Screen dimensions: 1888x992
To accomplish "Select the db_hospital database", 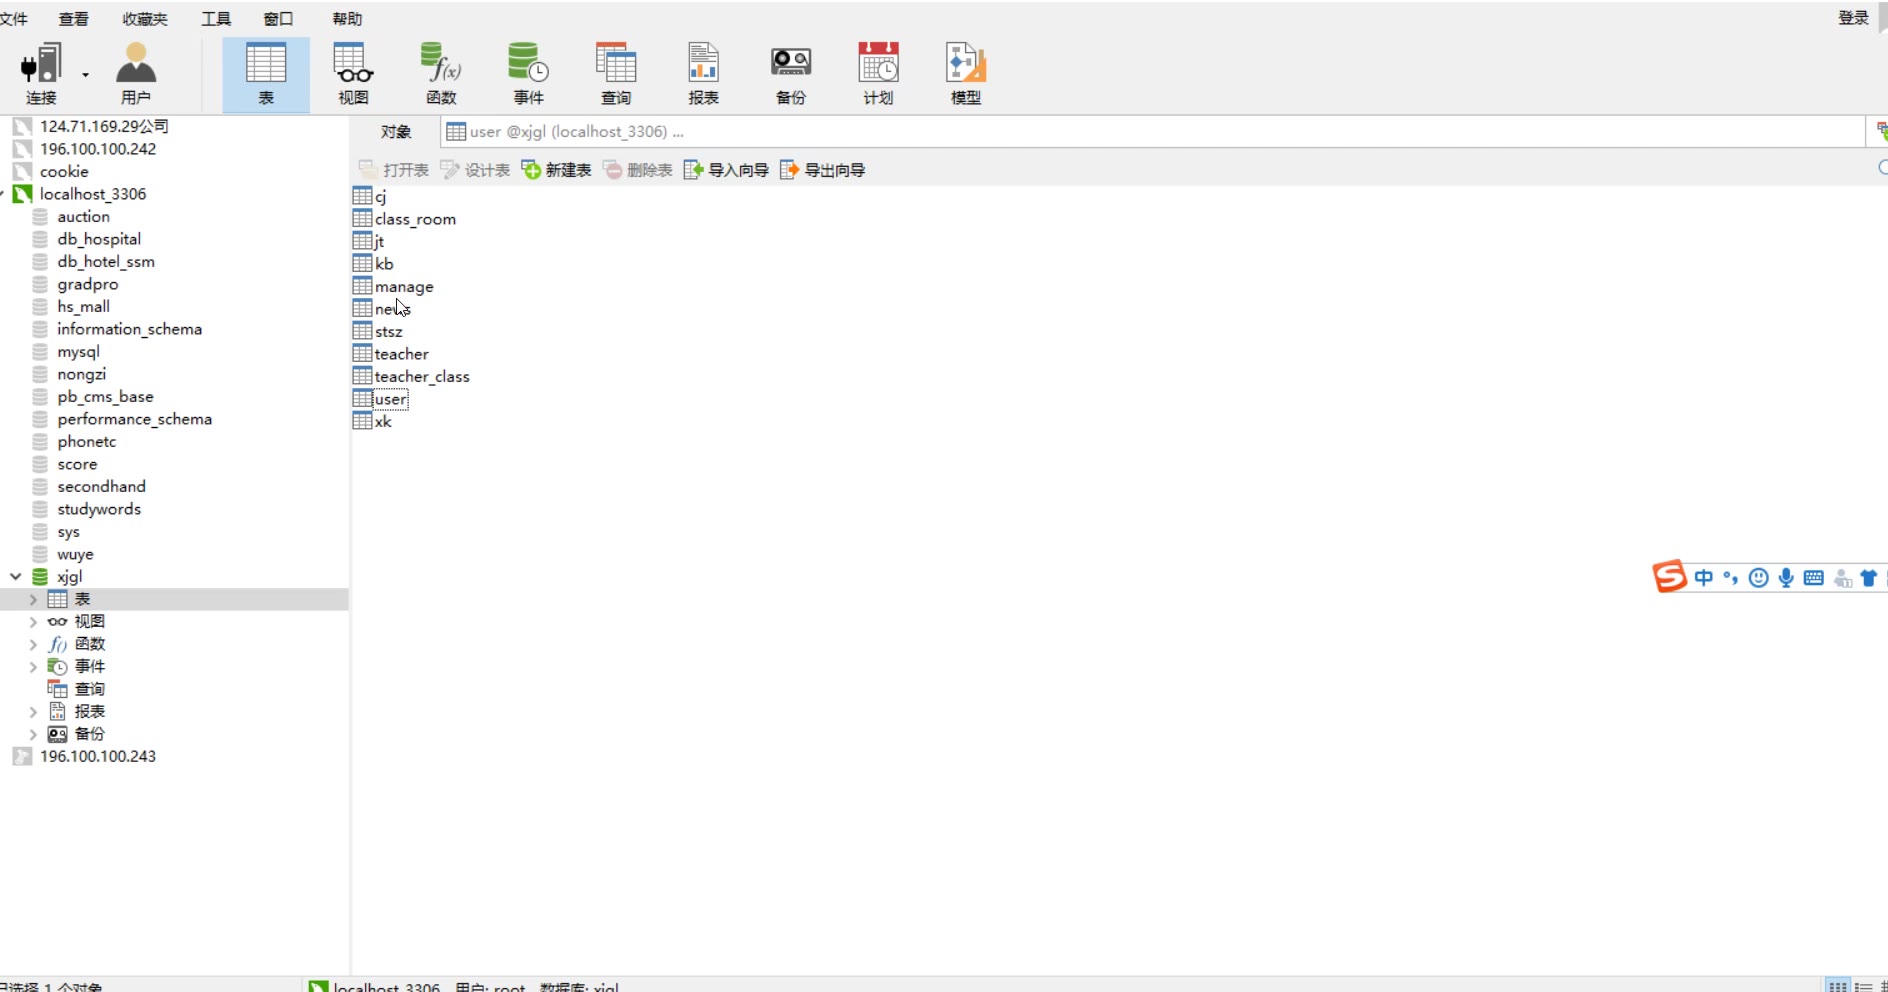I will [99, 239].
